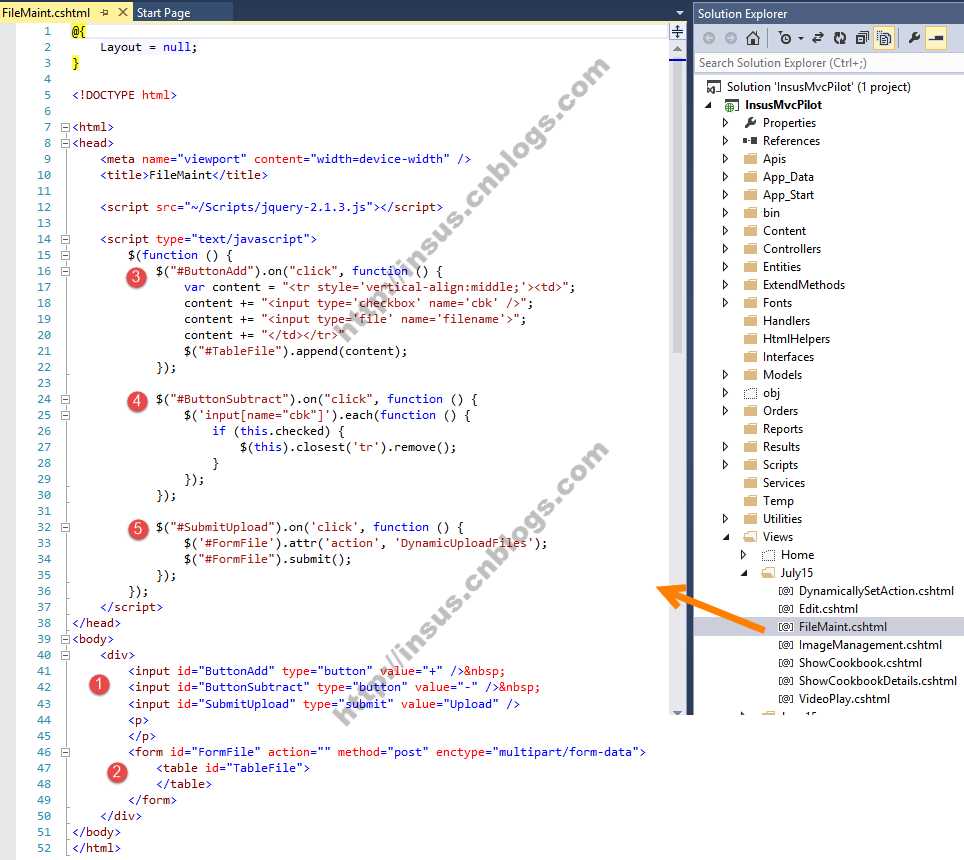Toggle Show All Files in Solution Explorer
Image resolution: width=964 pixels, height=860 pixels.
pyautogui.click(x=884, y=38)
